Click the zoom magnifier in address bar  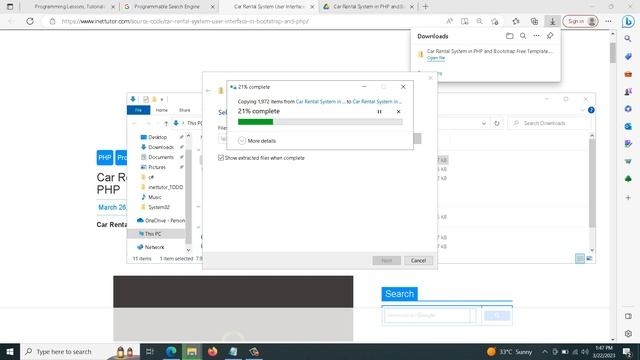[x=480, y=21]
